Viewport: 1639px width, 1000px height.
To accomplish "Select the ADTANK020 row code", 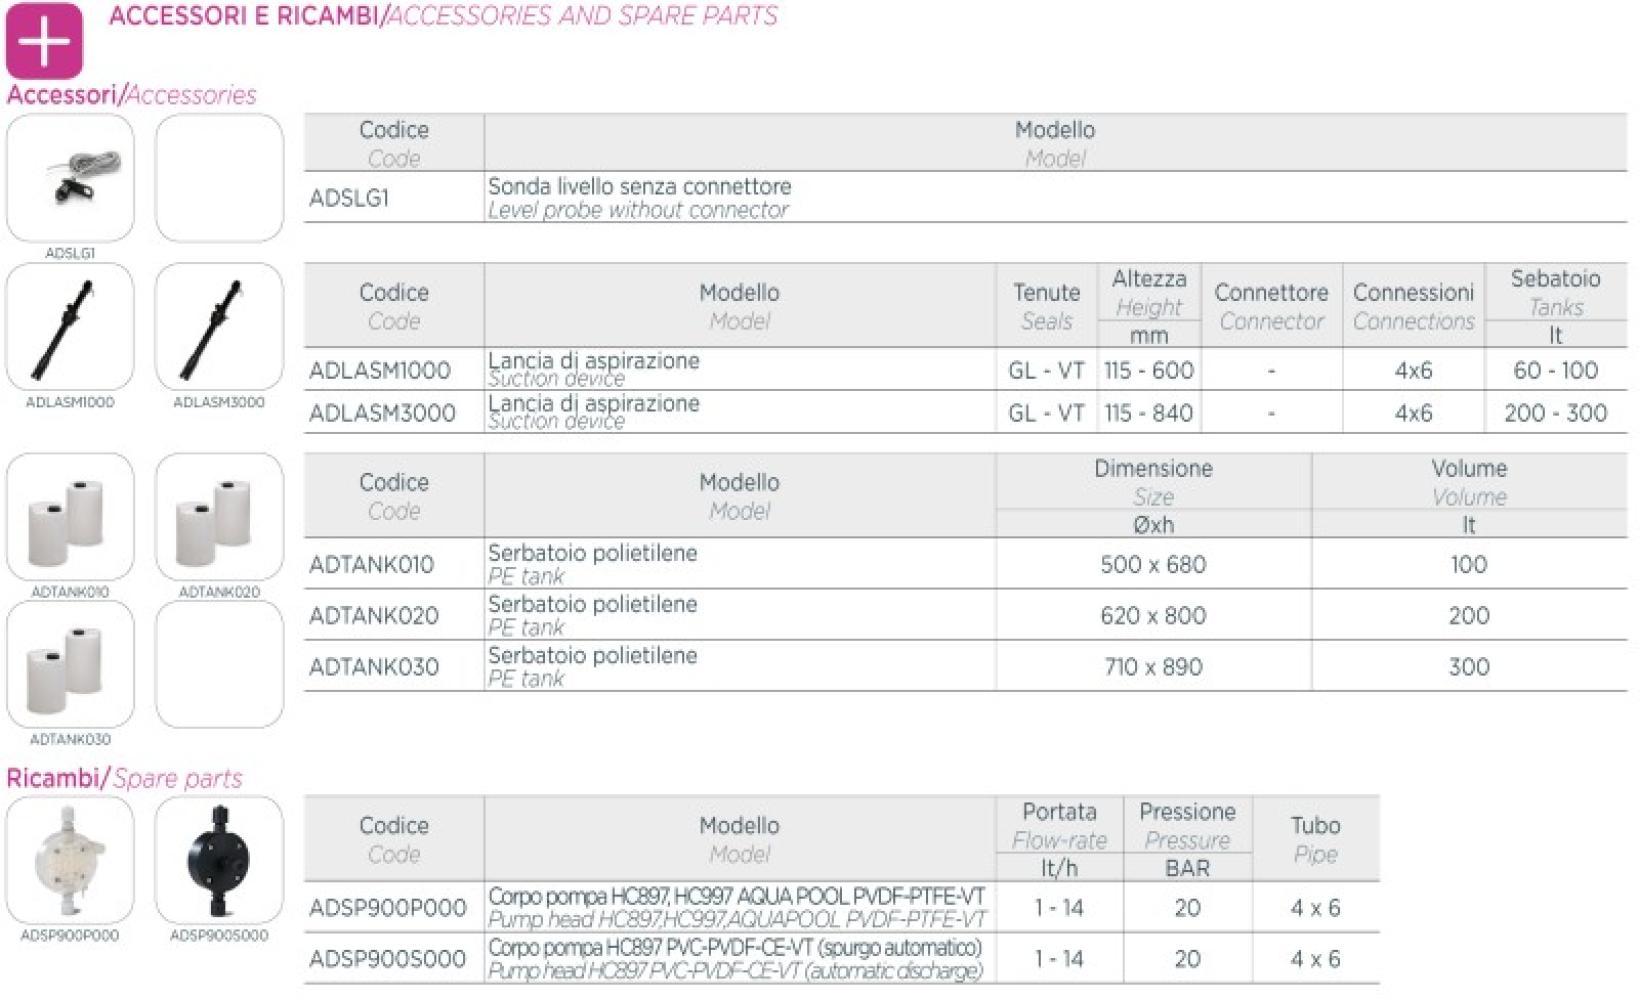I will click(x=373, y=615).
